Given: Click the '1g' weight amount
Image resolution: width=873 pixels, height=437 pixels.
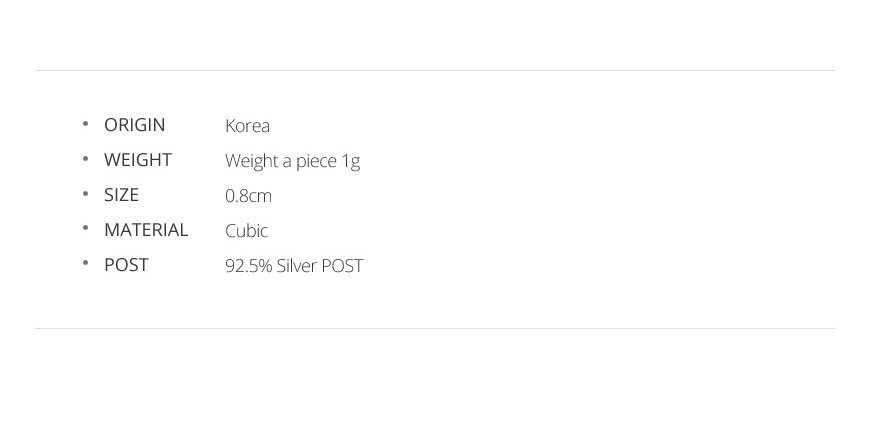Looking at the screenshot, I should [351, 161].
